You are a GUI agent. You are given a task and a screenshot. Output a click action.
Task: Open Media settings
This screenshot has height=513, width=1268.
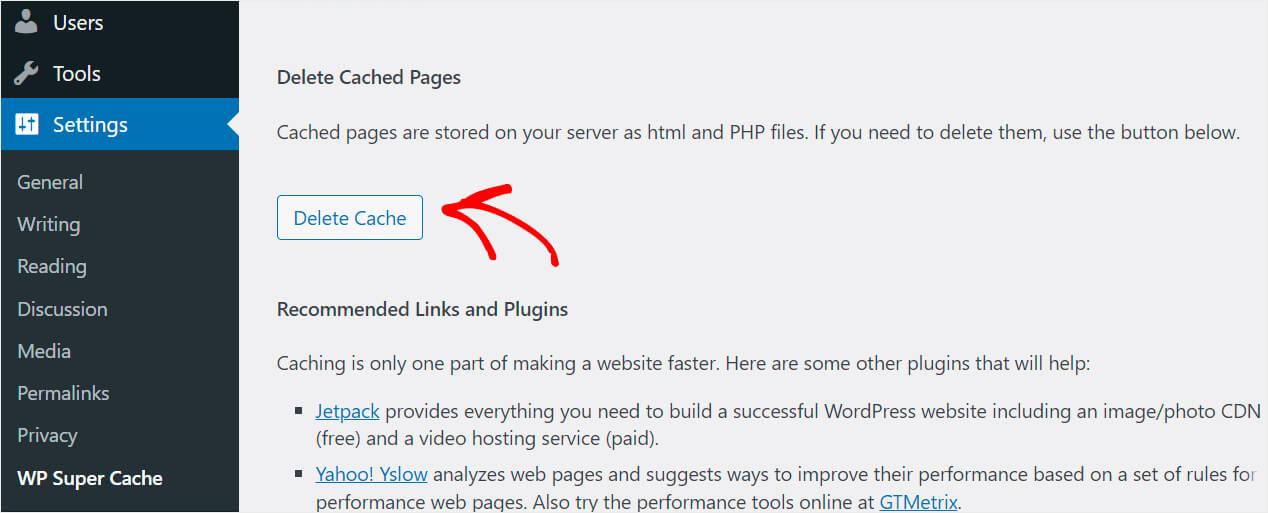tap(44, 351)
